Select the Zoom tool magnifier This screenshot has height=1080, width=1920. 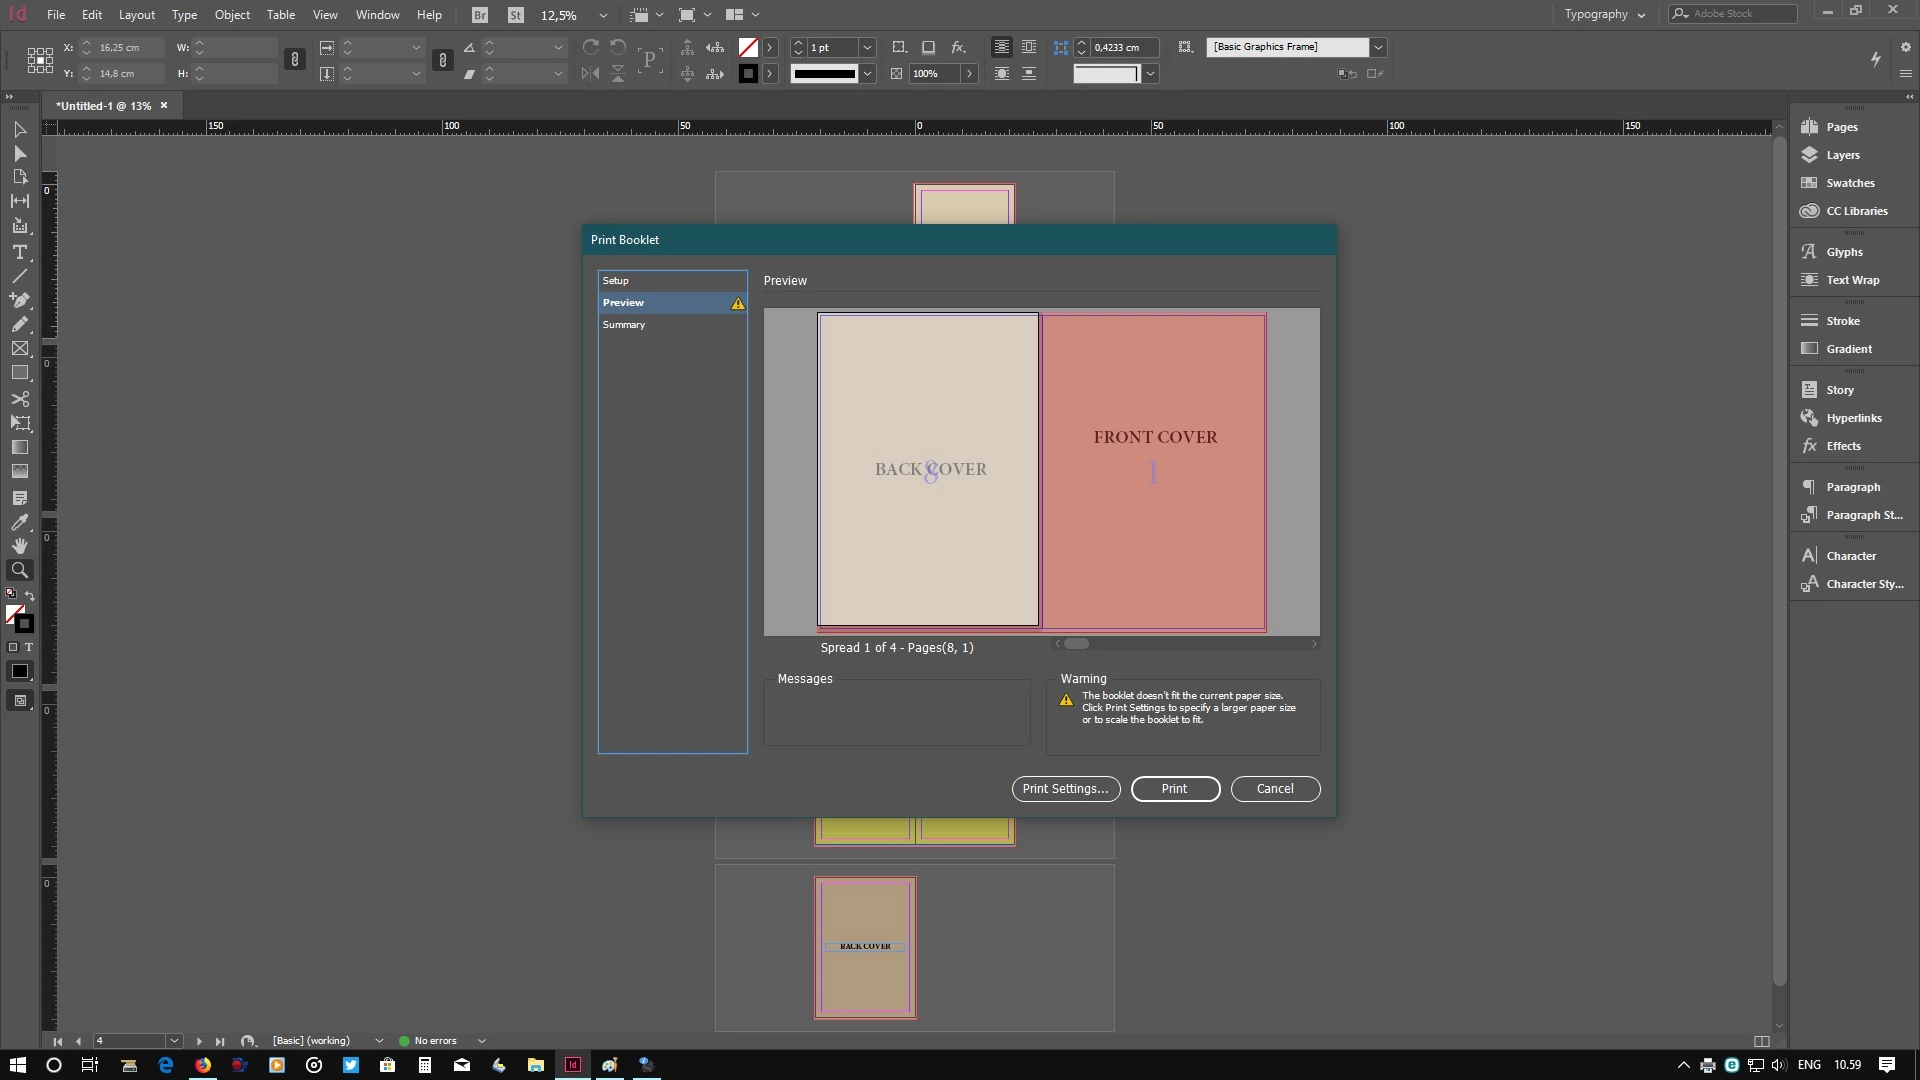(x=19, y=570)
